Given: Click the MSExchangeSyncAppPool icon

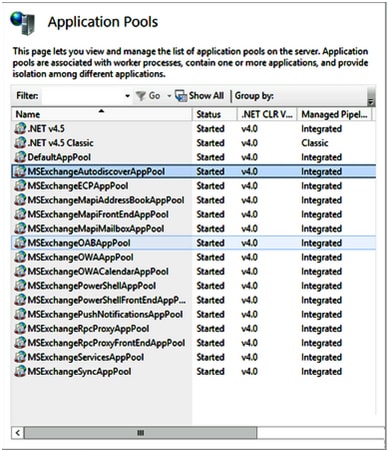Looking at the screenshot, I should click(20, 371).
